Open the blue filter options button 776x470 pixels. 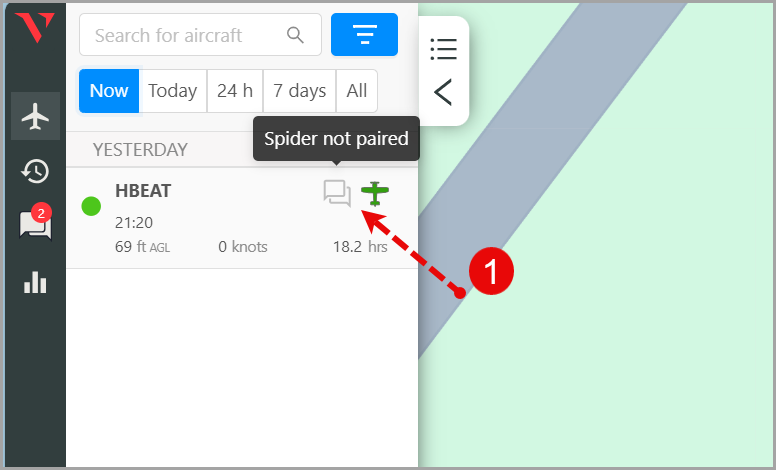pos(364,35)
